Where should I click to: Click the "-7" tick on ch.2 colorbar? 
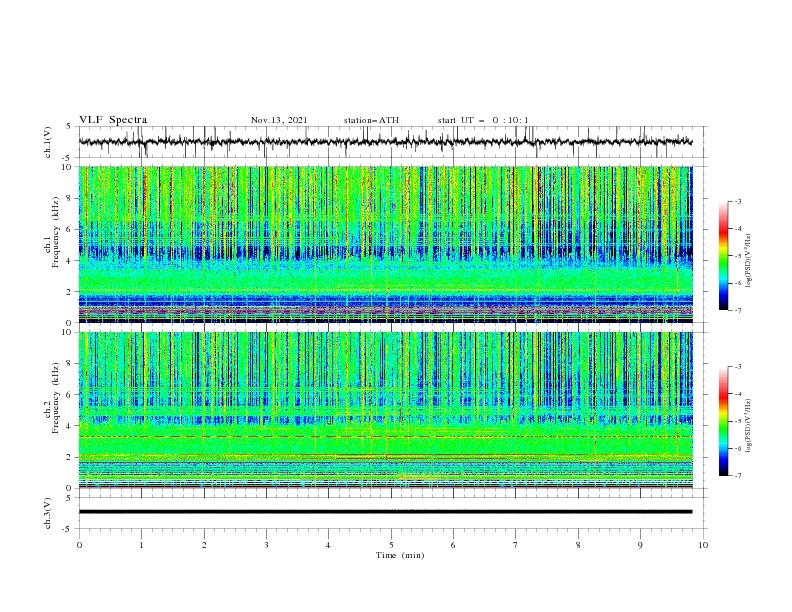[x=737, y=475]
